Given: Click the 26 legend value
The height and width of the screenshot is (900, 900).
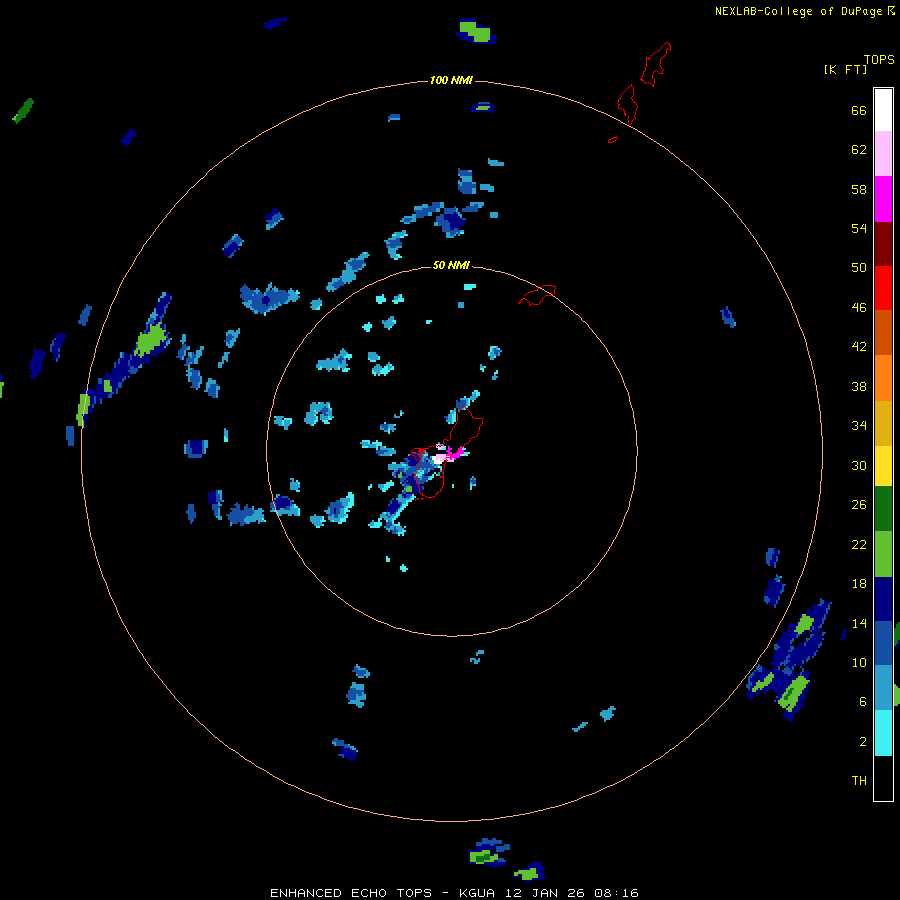Looking at the screenshot, I should pyautogui.click(x=859, y=505).
